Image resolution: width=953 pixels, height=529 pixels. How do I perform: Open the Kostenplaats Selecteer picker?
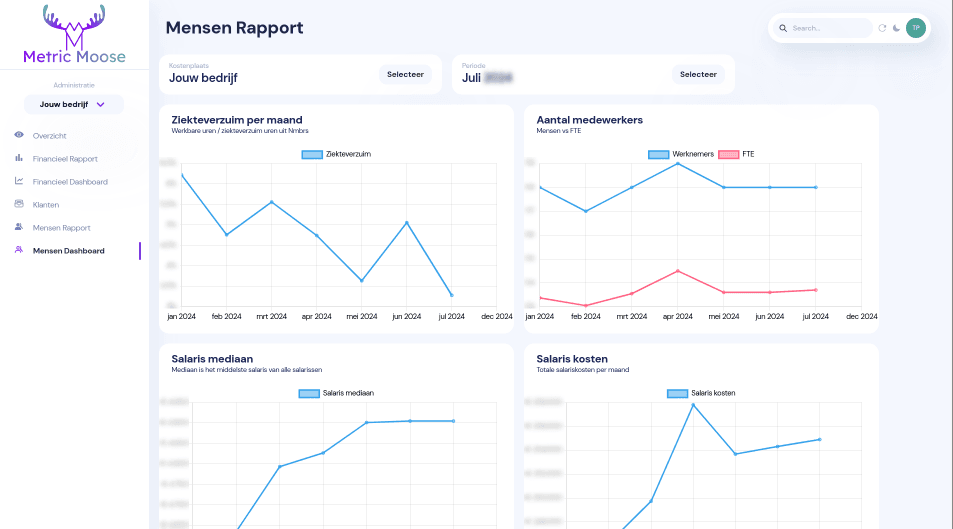(x=404, y=74)
